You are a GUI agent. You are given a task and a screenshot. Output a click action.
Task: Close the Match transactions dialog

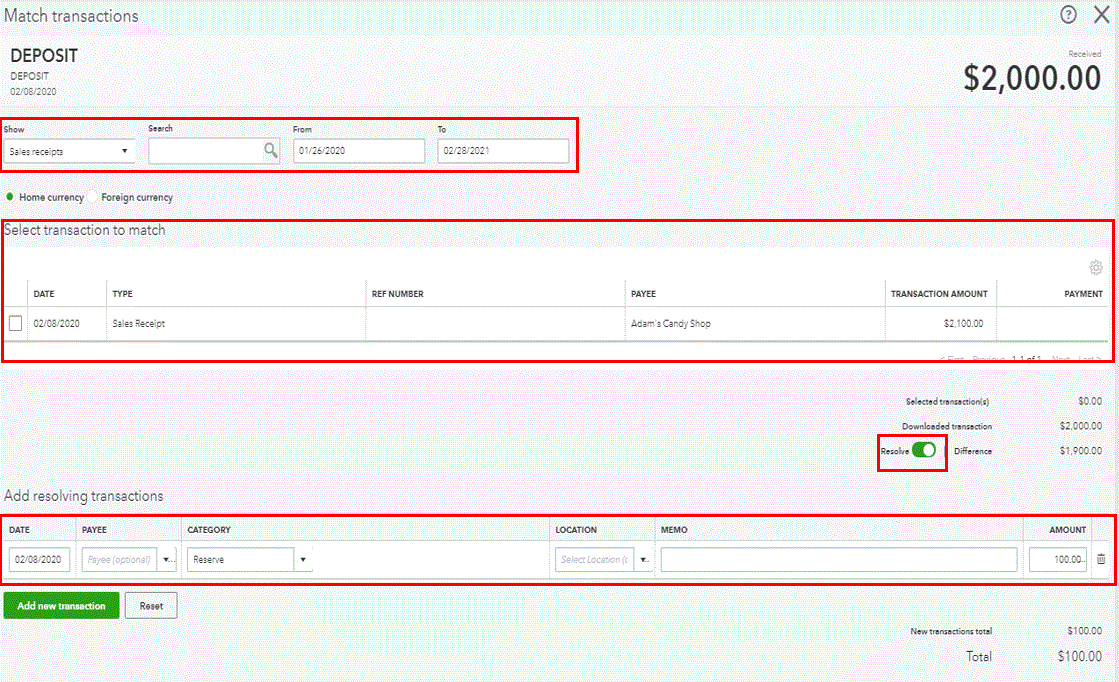tap(1101, 14)
